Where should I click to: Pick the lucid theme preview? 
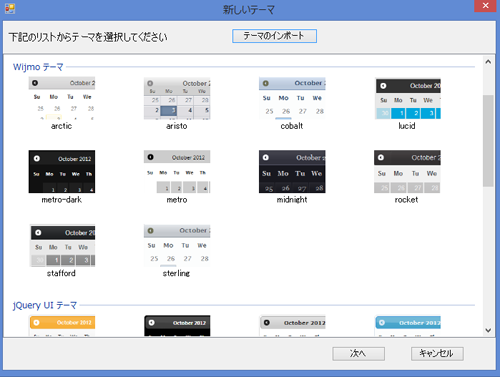pos(408,98)
